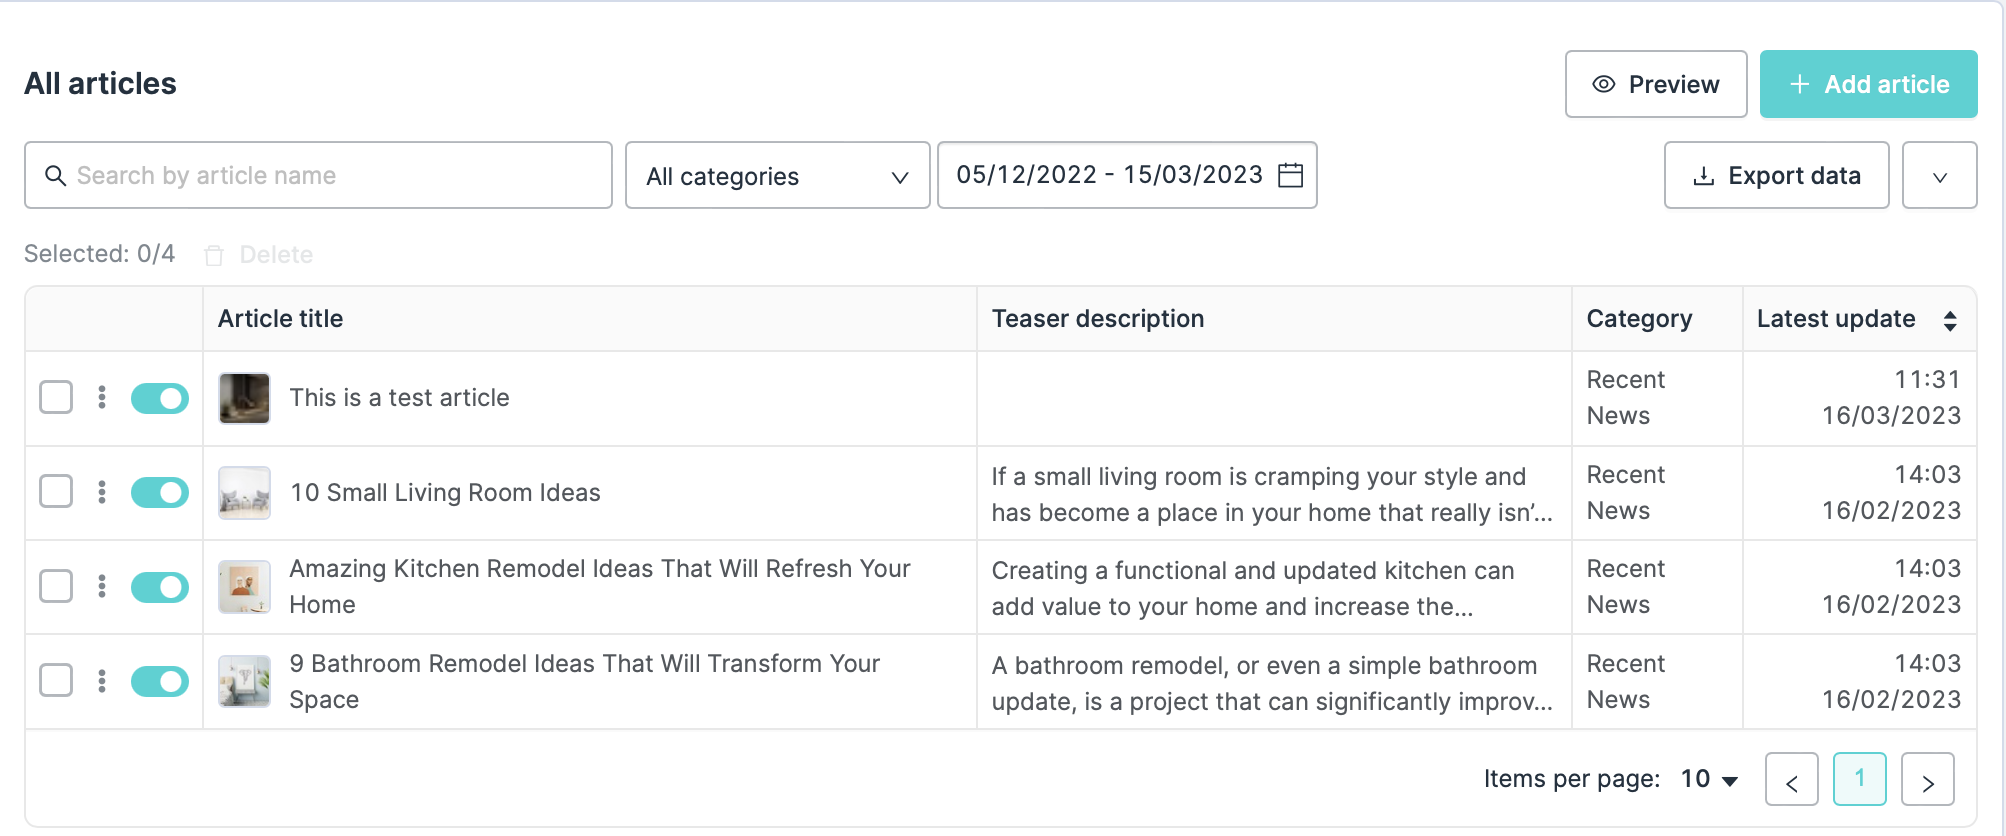This screenshot has height=836, width=2006.
Task: Open three-dot menu for test article row
Action: (102, 397)
